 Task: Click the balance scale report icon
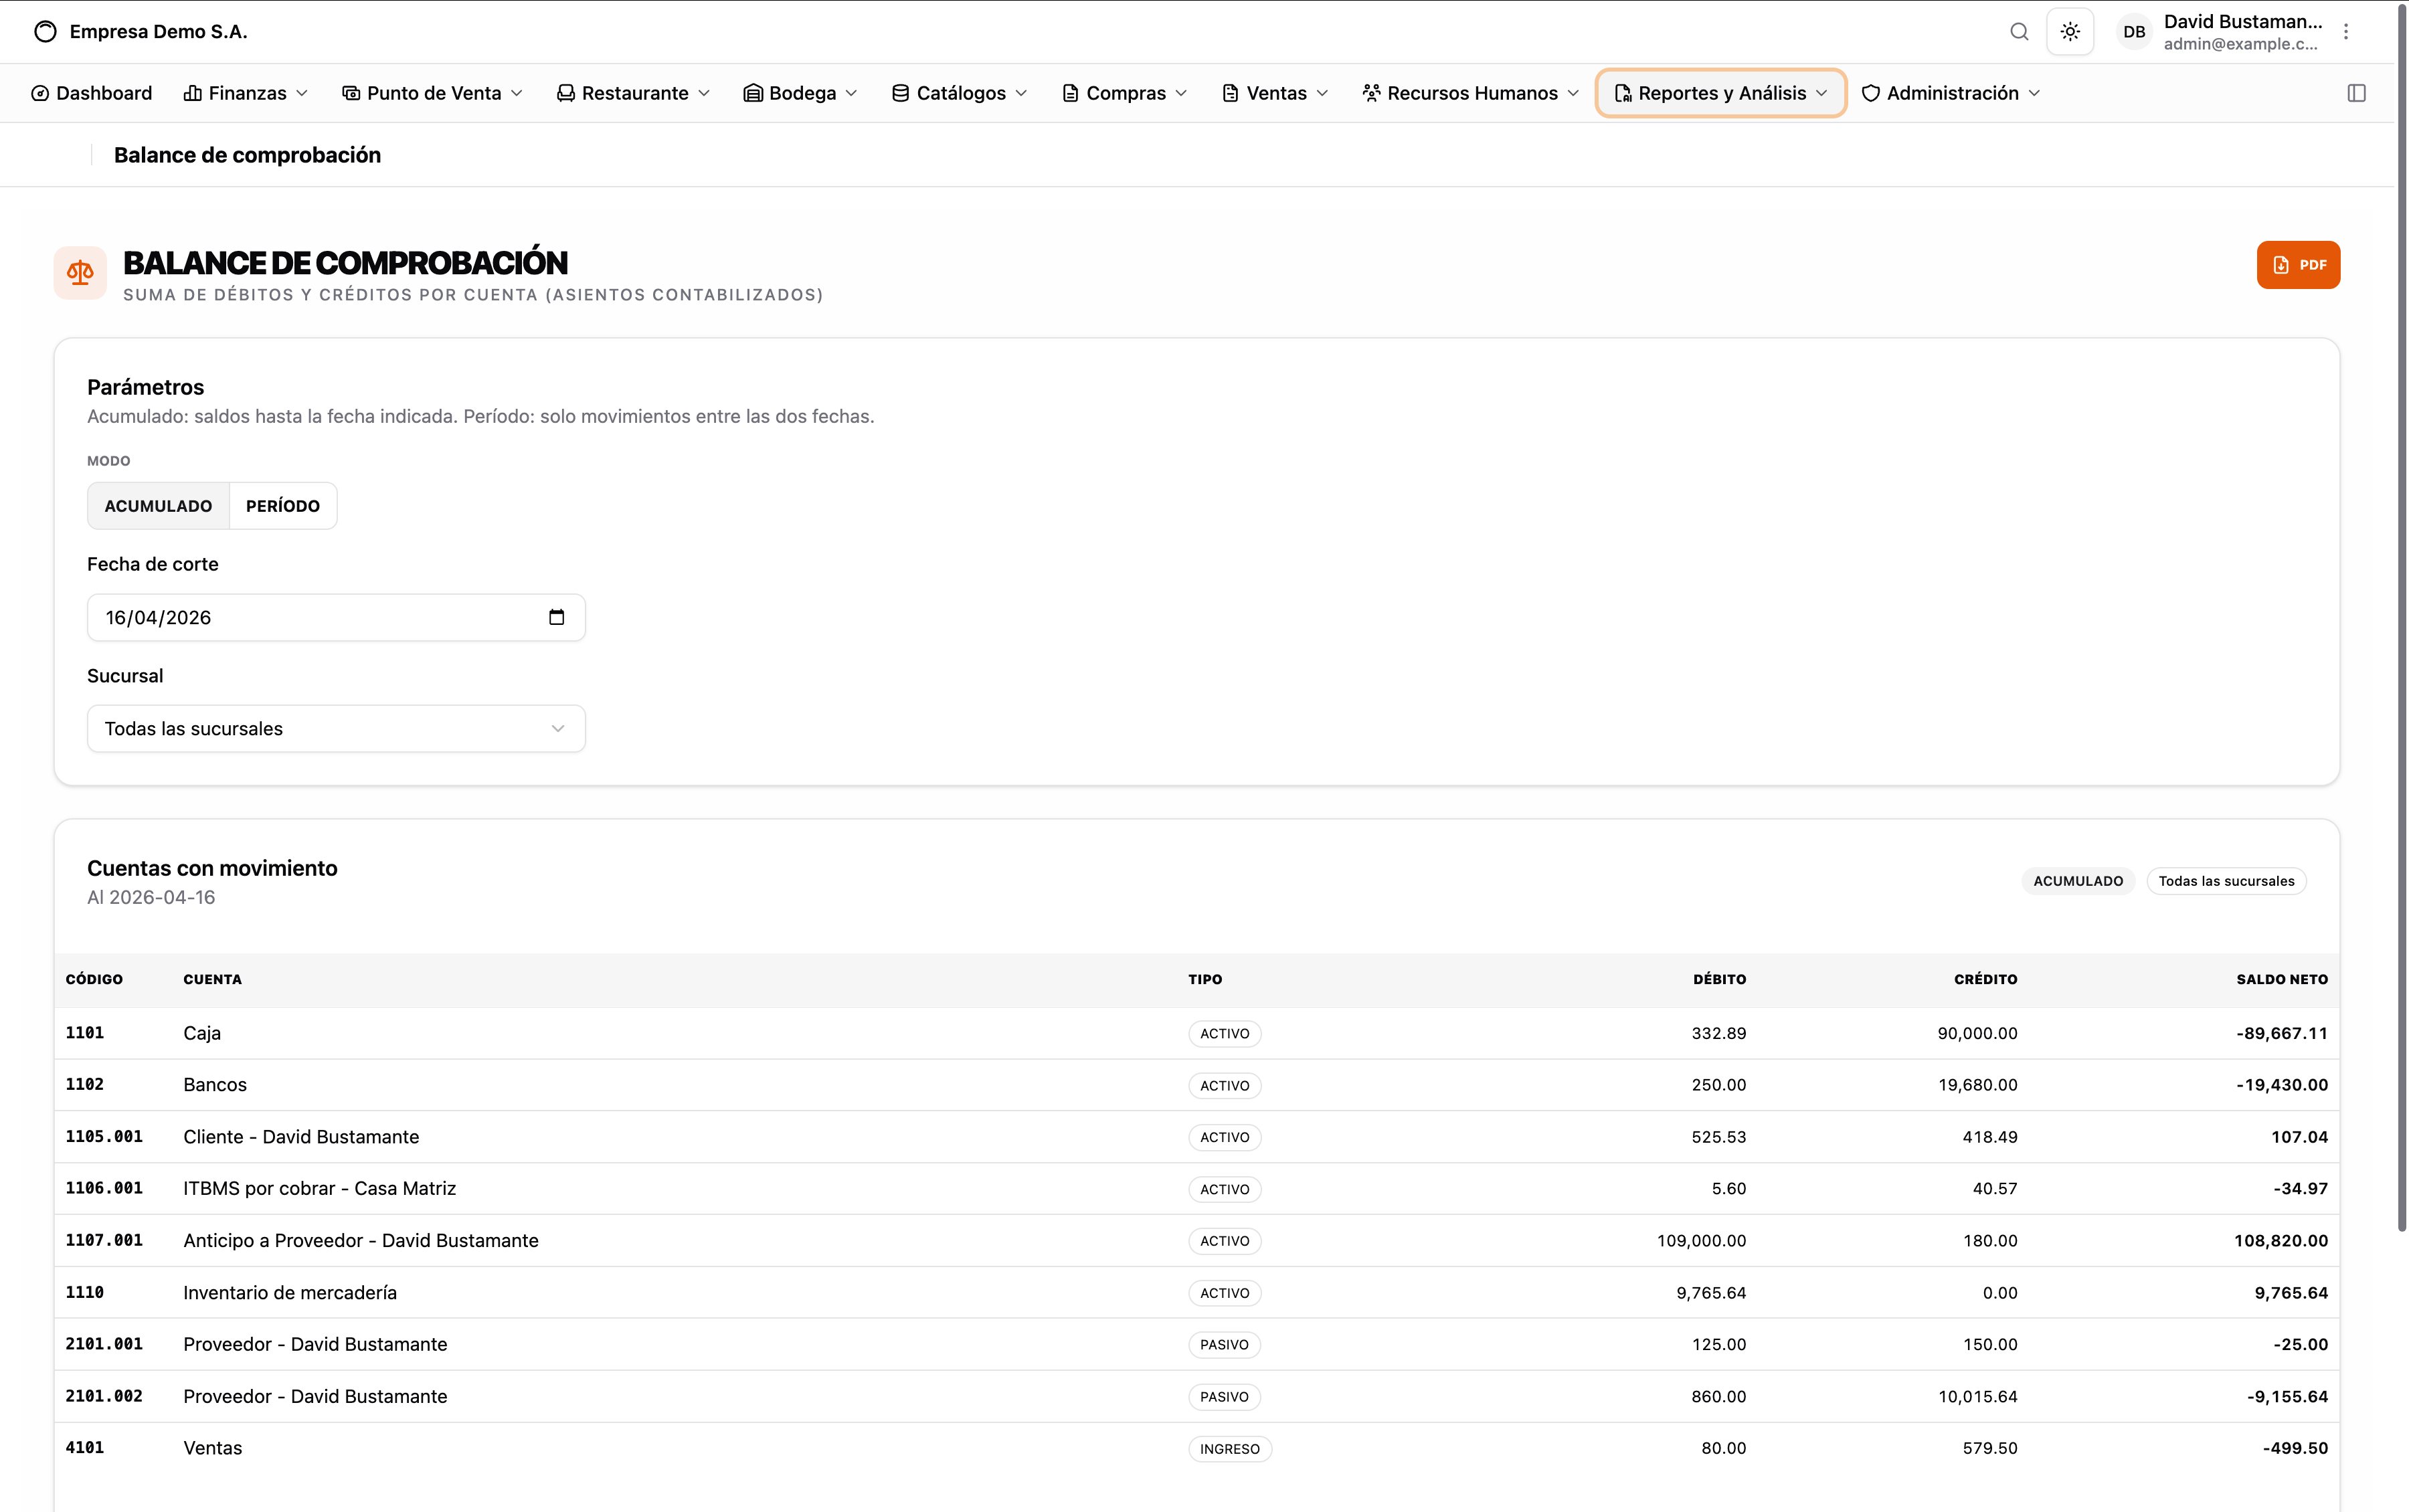pyautogui.click(x=80, y=272)
